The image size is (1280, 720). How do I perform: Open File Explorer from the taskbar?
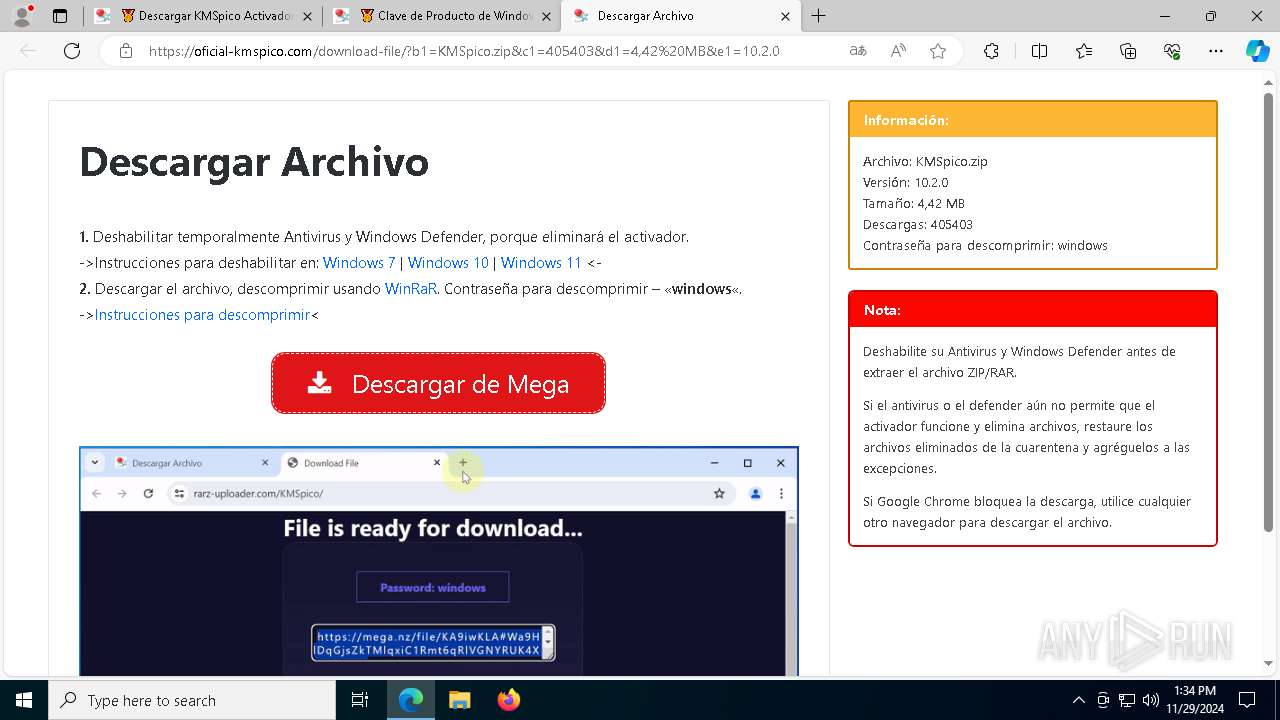point(459,700)
